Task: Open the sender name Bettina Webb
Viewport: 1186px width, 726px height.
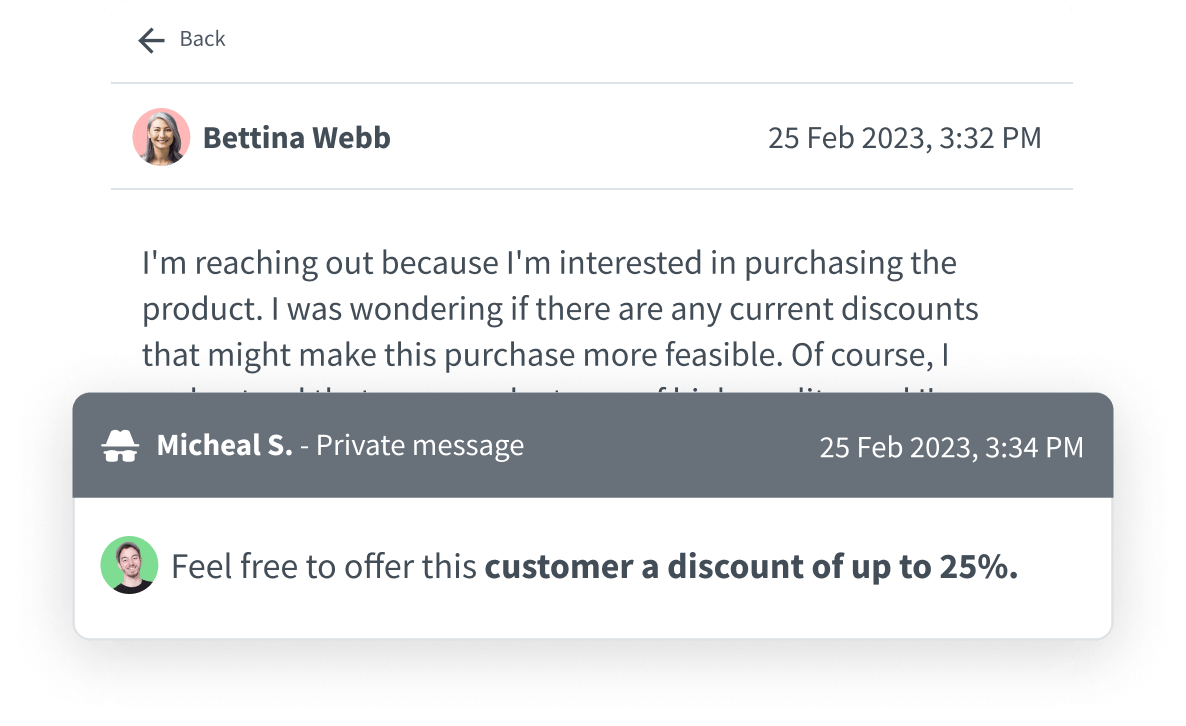Action: click(296, 136)
